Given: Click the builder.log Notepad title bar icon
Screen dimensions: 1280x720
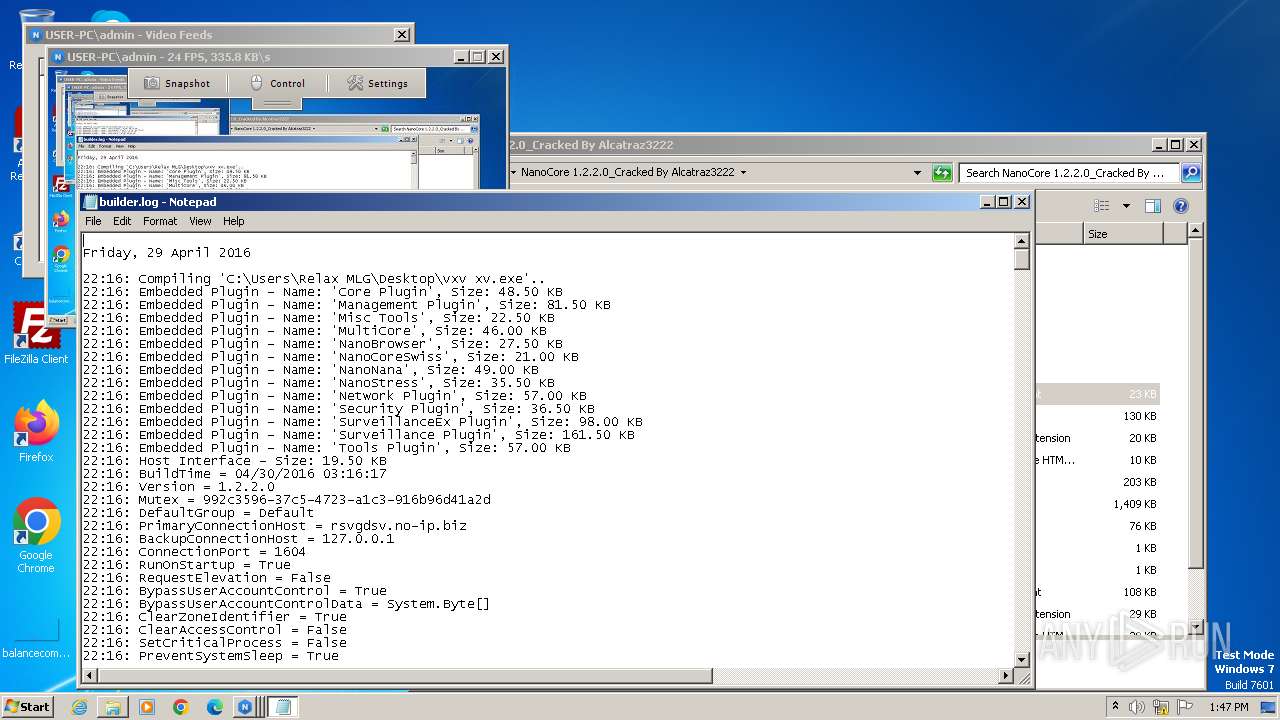Looking at the screenshot, I should (90, 202).
